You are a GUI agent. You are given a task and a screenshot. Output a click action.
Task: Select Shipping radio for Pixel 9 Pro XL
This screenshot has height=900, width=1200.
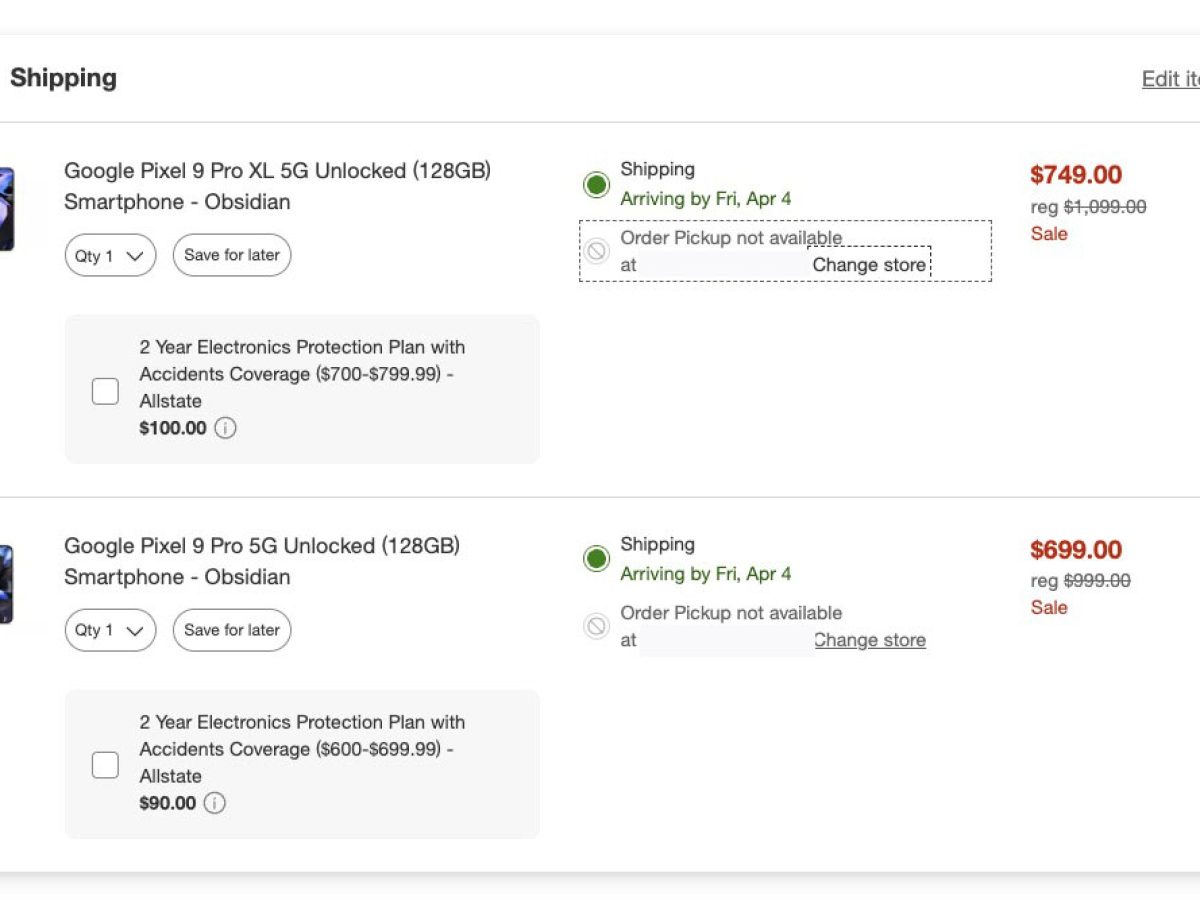[597, 185]
